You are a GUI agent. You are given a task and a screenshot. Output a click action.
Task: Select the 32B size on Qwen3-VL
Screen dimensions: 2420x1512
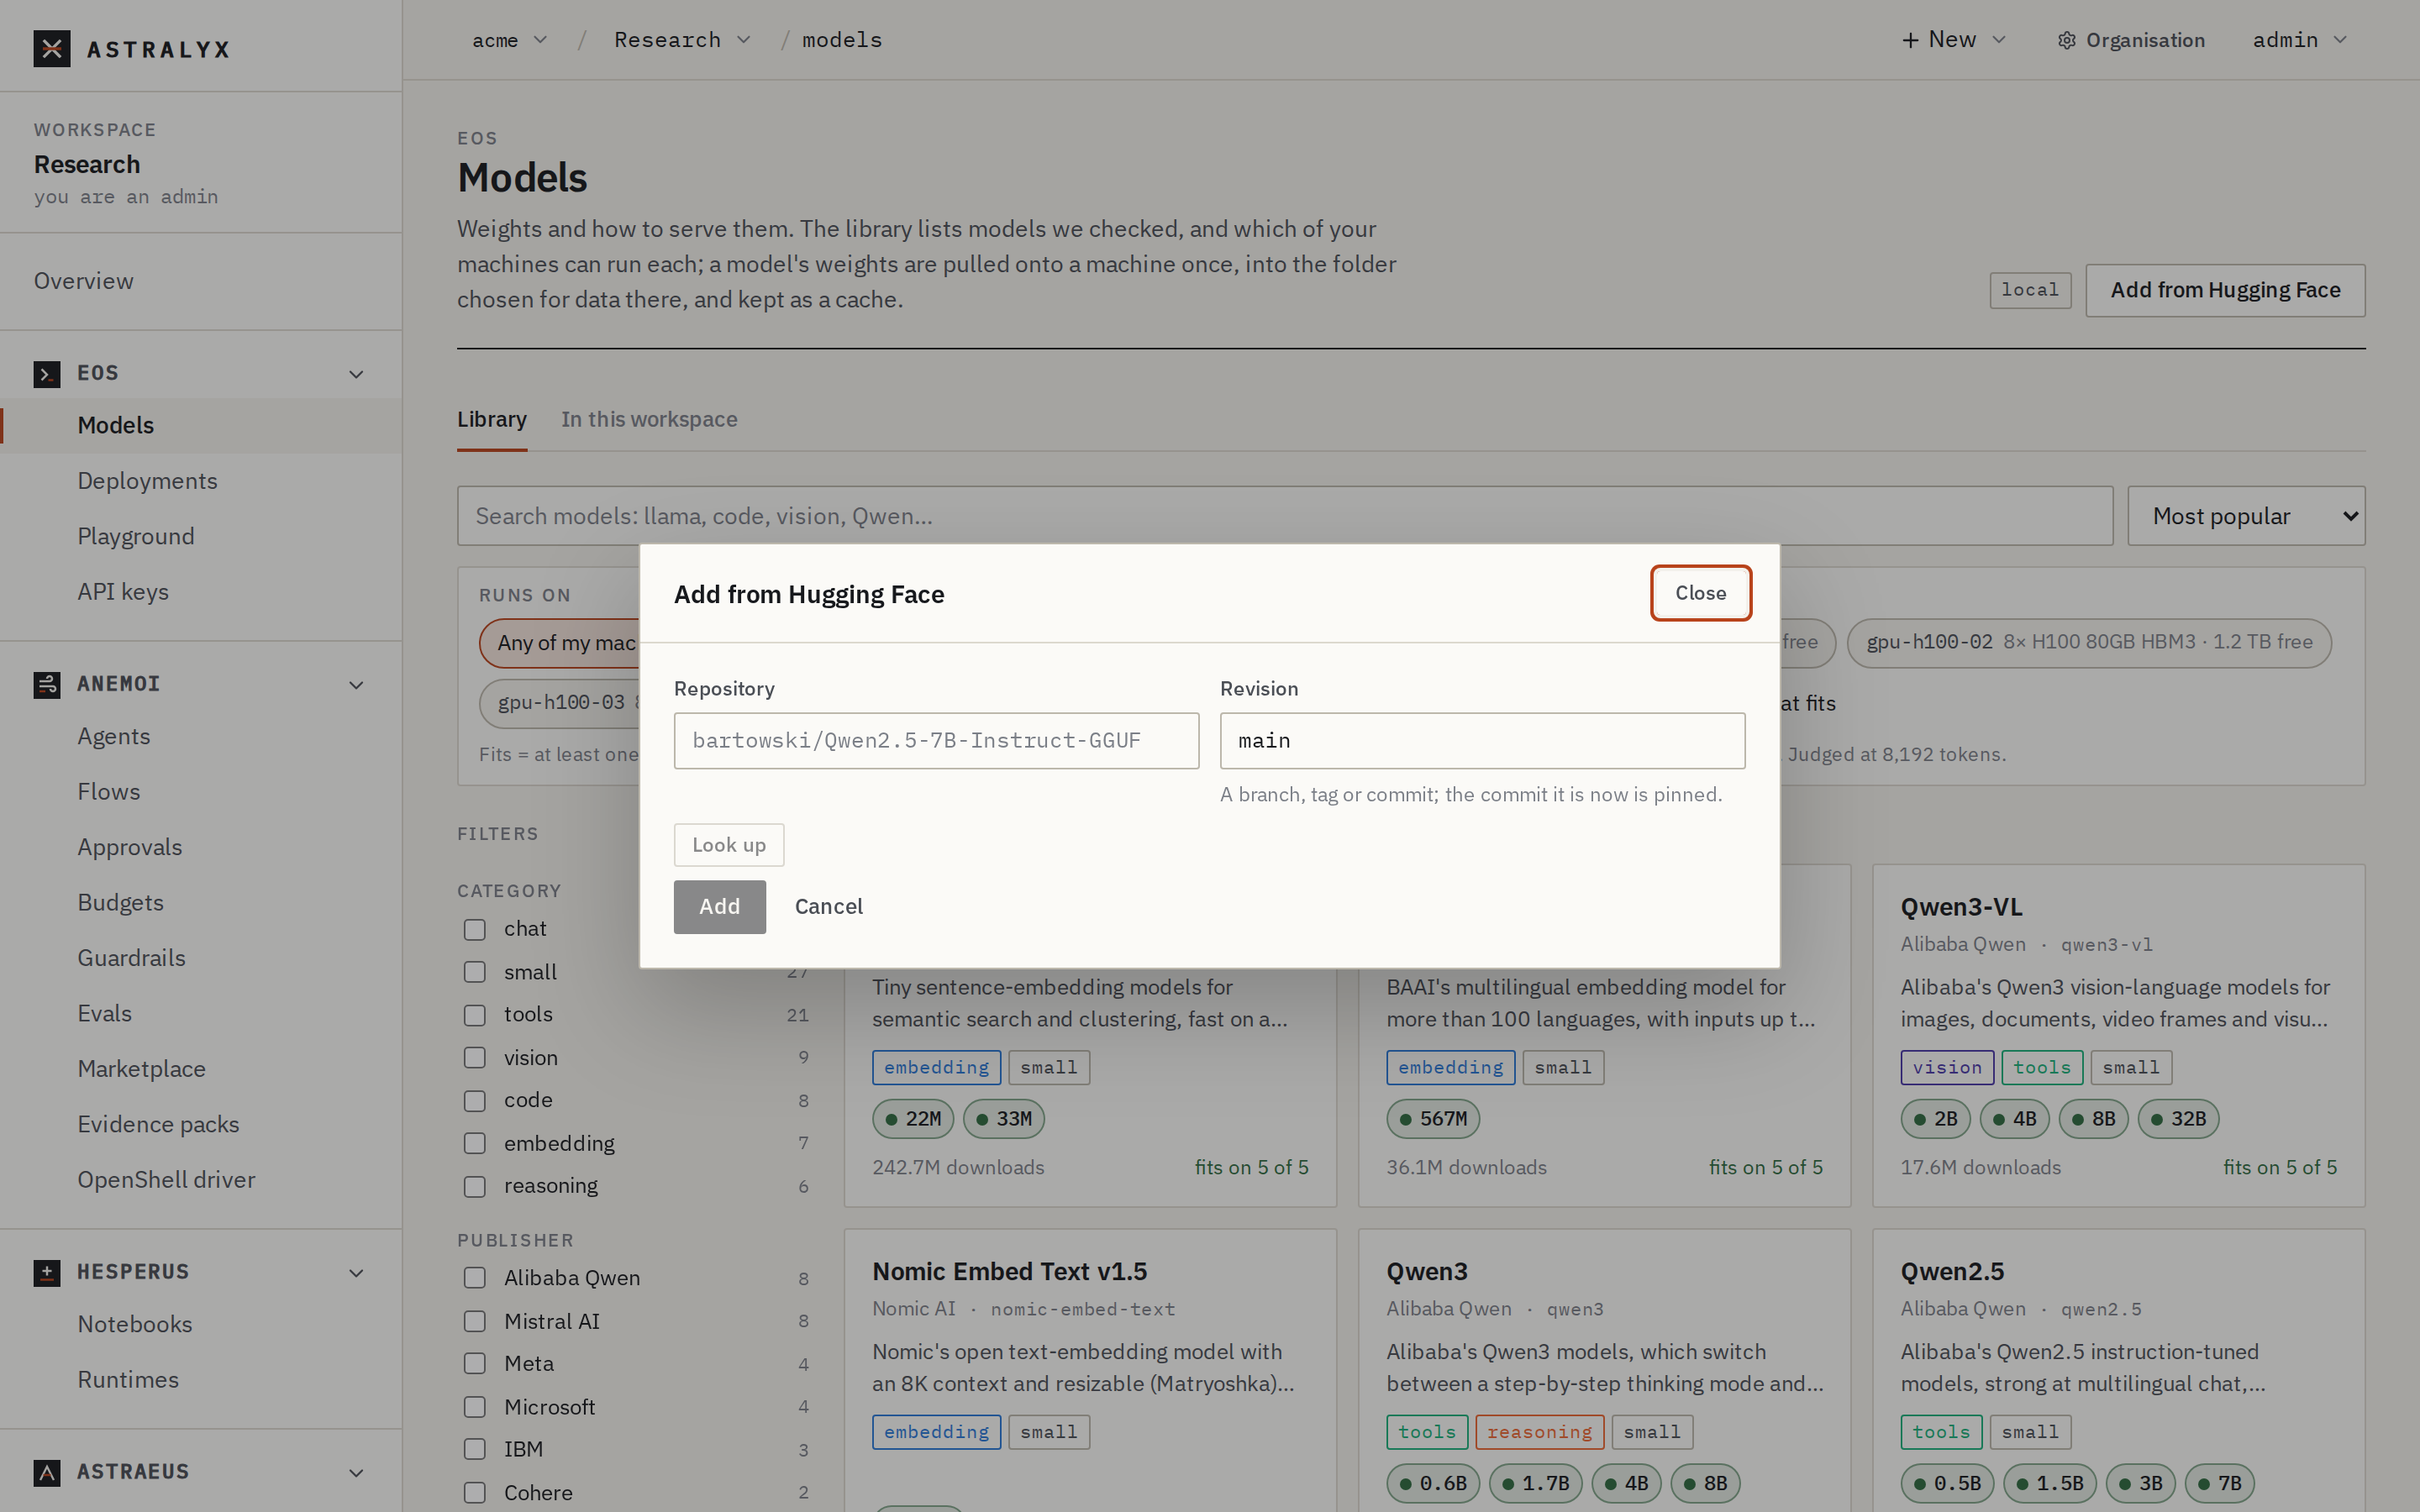2178,1119
